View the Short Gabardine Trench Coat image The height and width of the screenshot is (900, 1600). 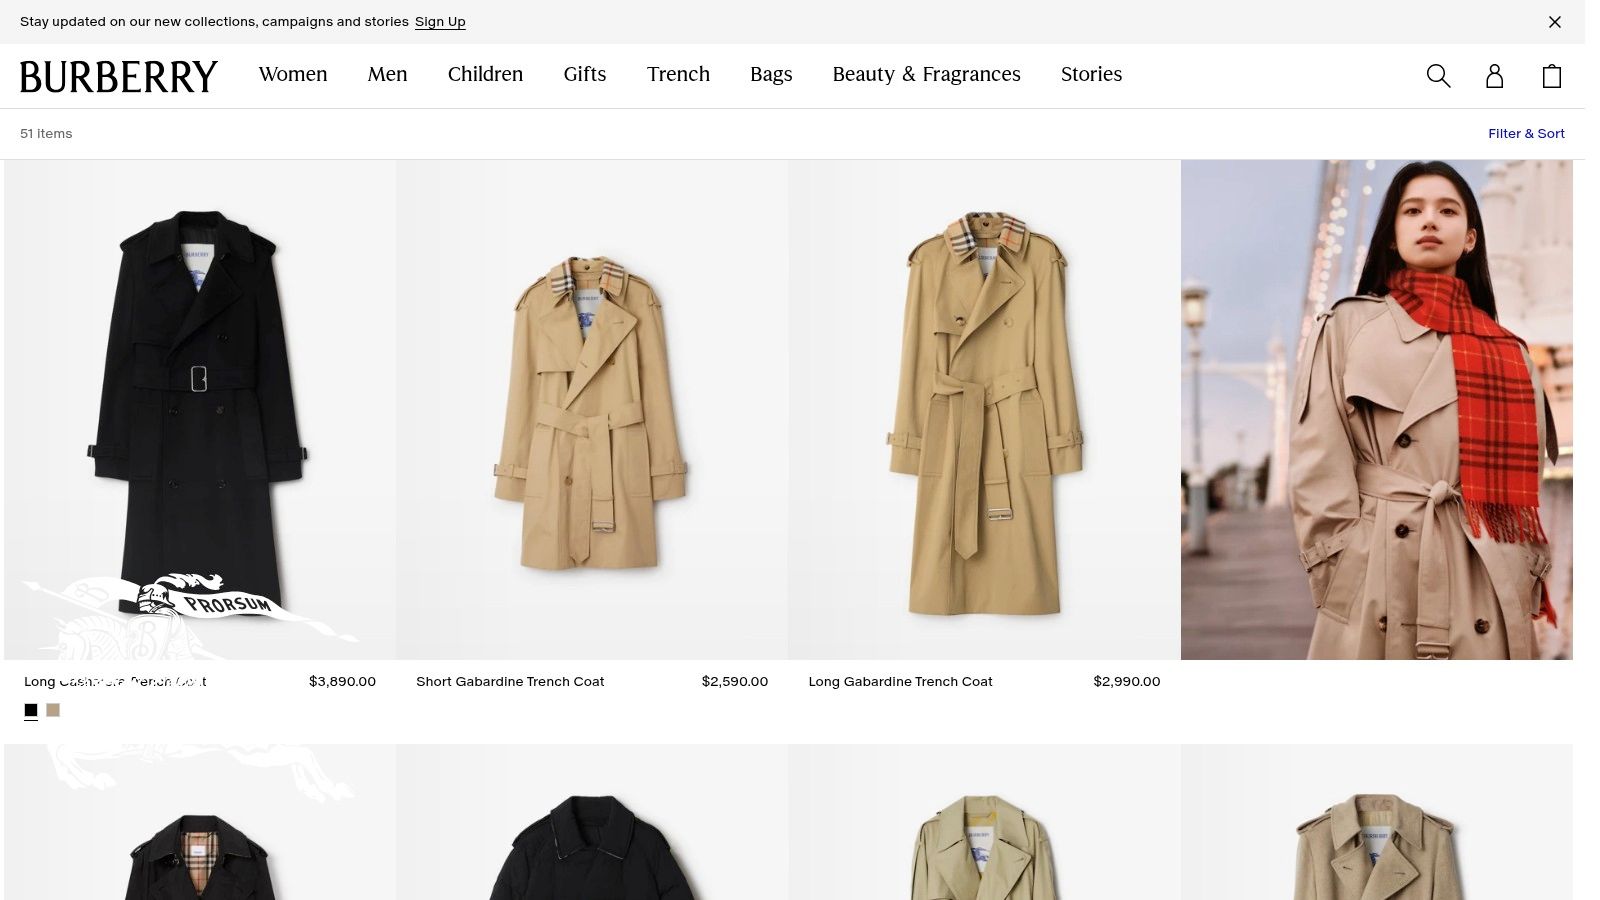coord(592,410)
